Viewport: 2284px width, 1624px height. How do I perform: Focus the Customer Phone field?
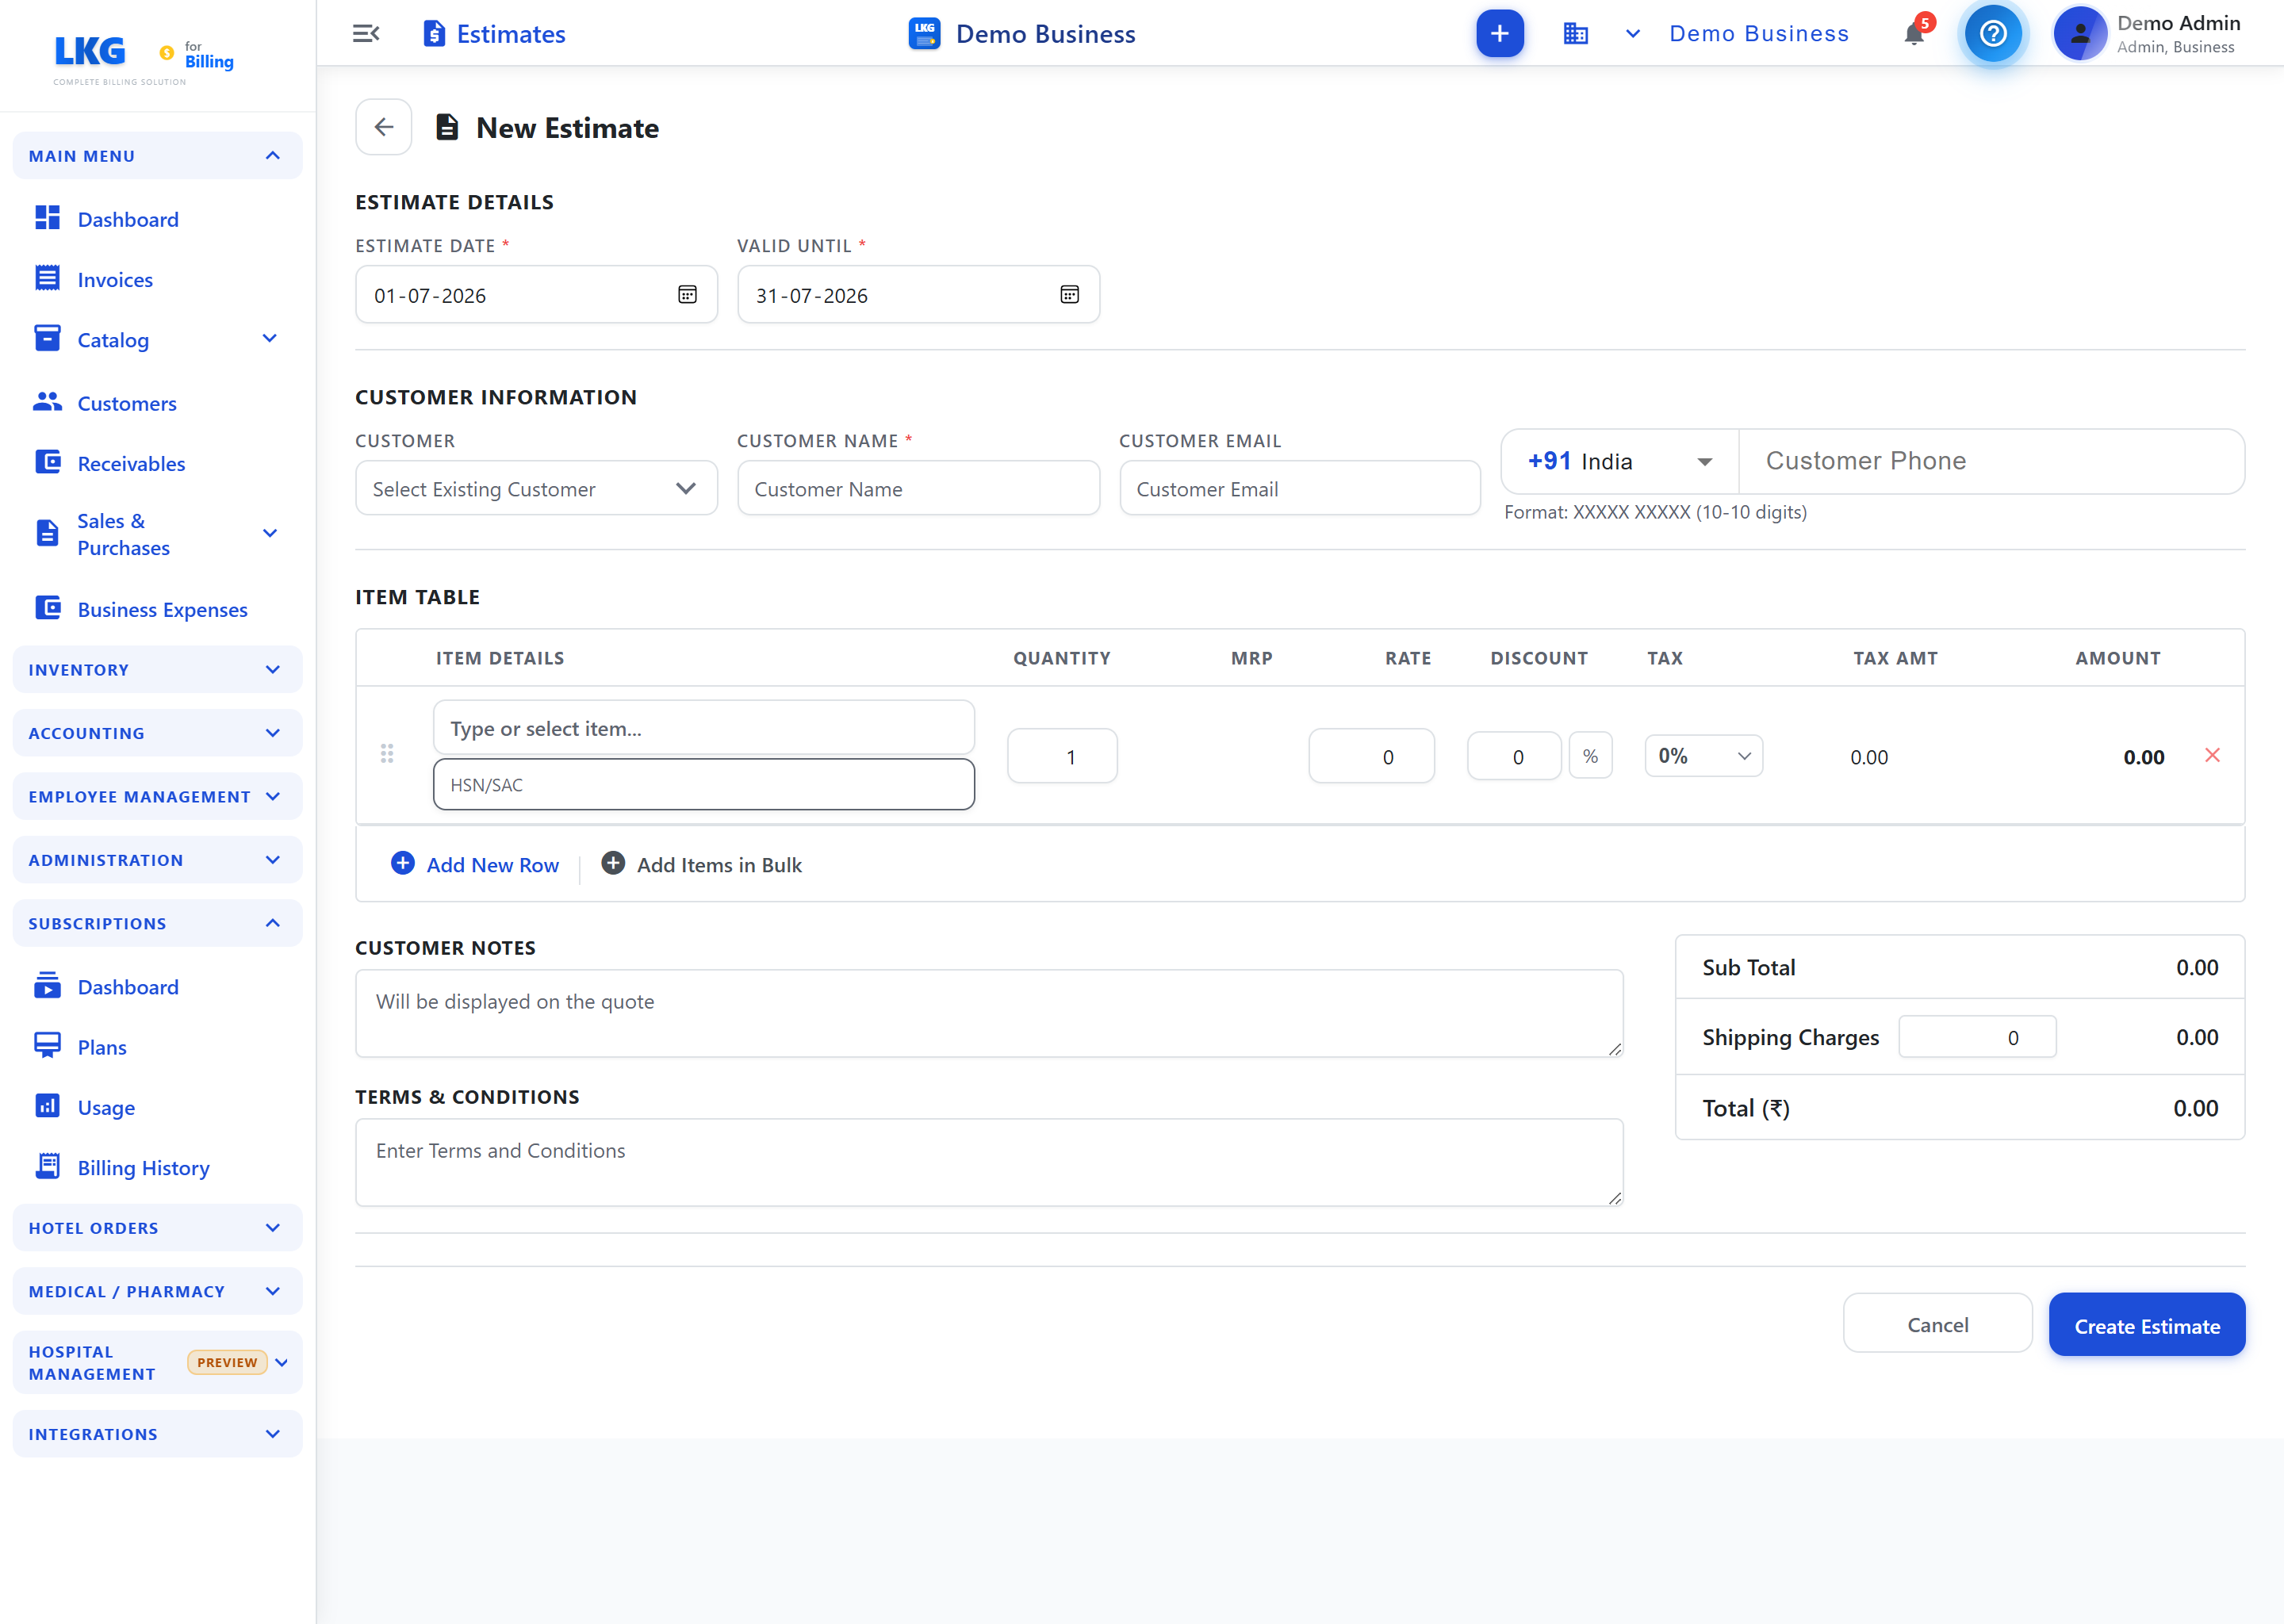[x=1991, y=461]
